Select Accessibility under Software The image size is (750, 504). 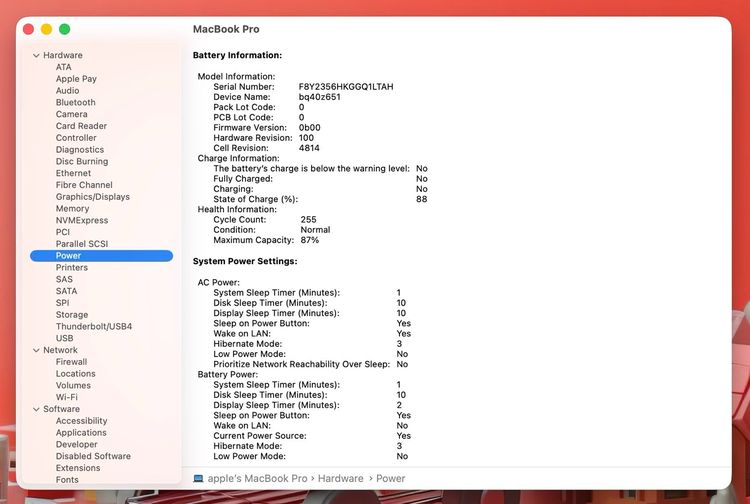coord(81,421)
